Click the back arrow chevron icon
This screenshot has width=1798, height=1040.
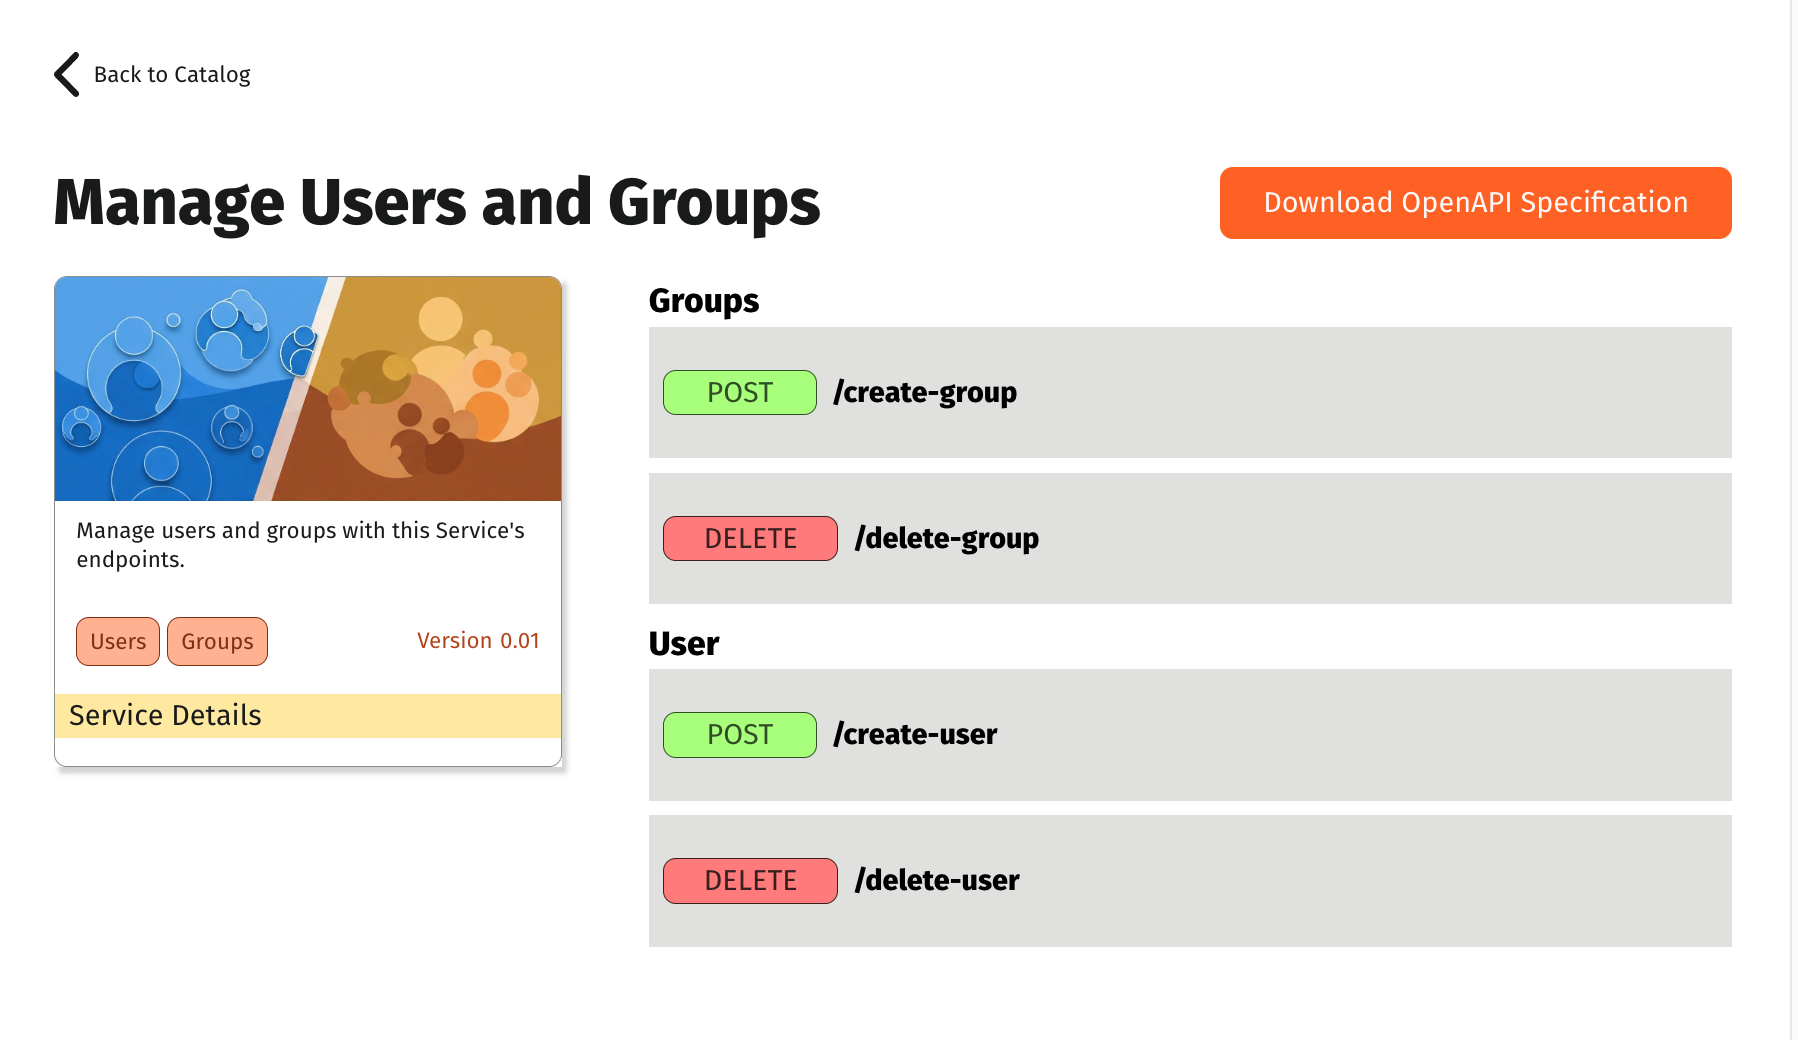66,74
